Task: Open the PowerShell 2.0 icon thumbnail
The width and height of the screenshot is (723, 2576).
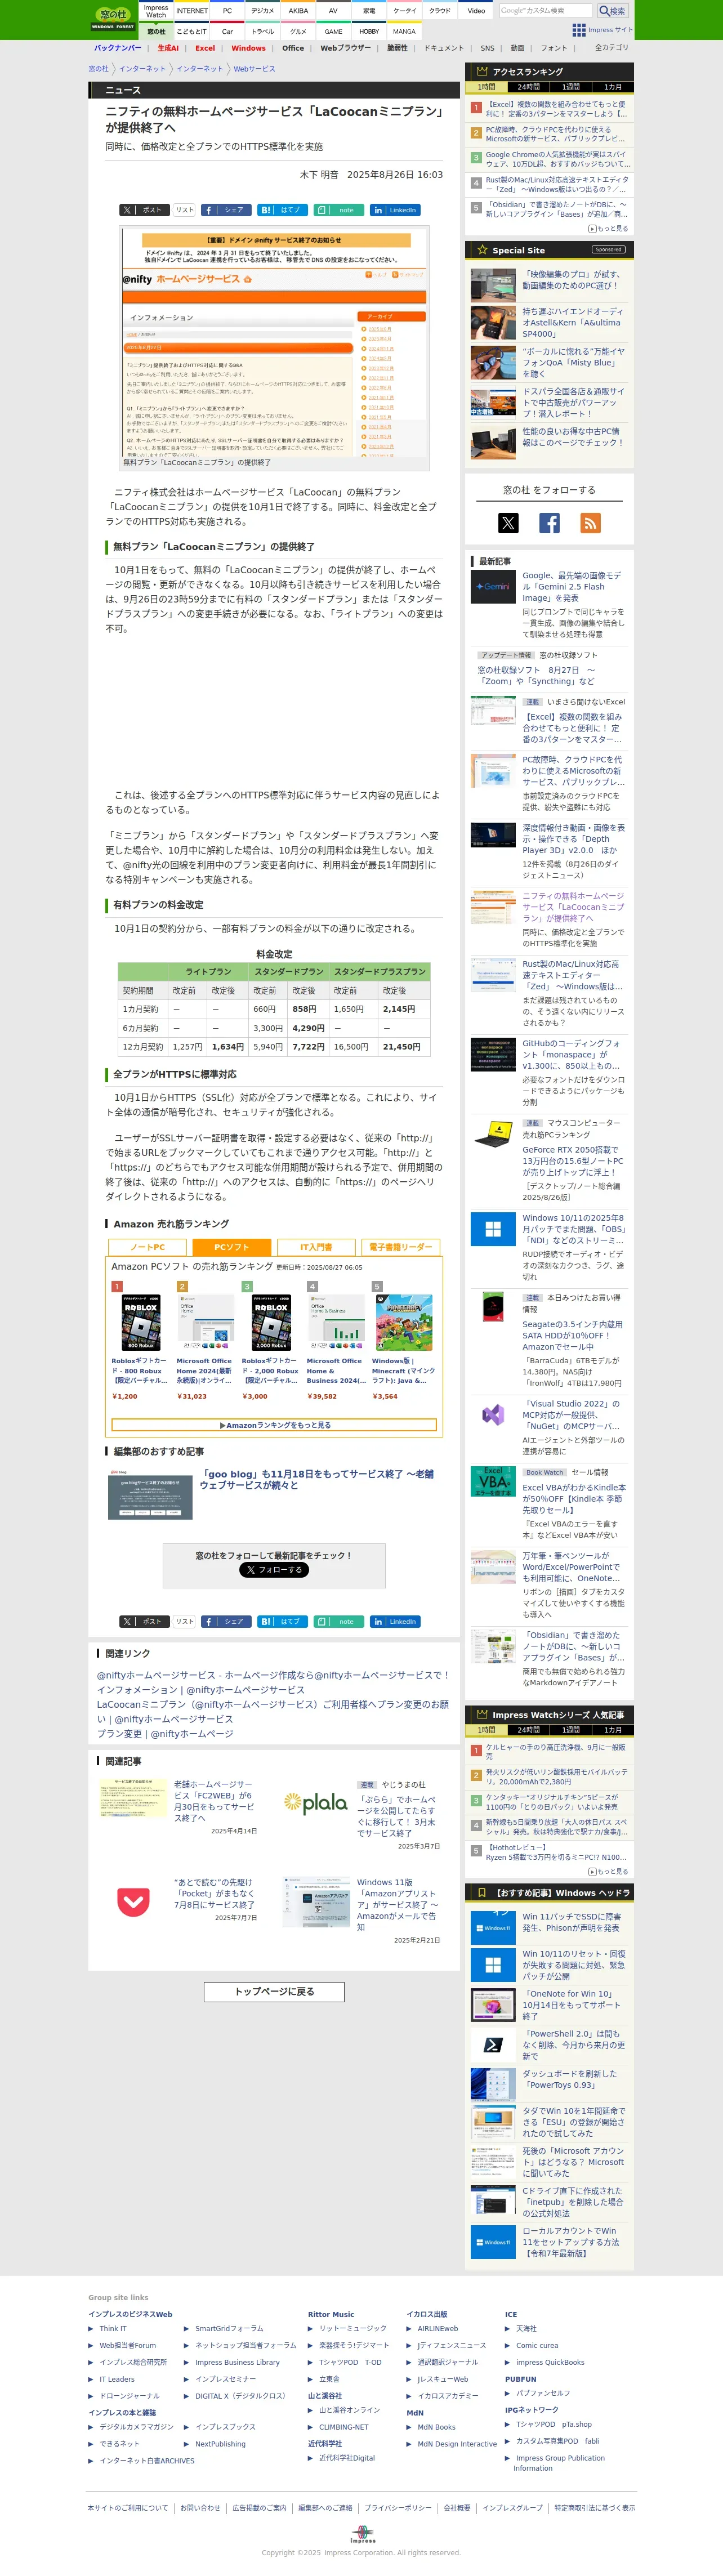Action: pos(493,2046)
